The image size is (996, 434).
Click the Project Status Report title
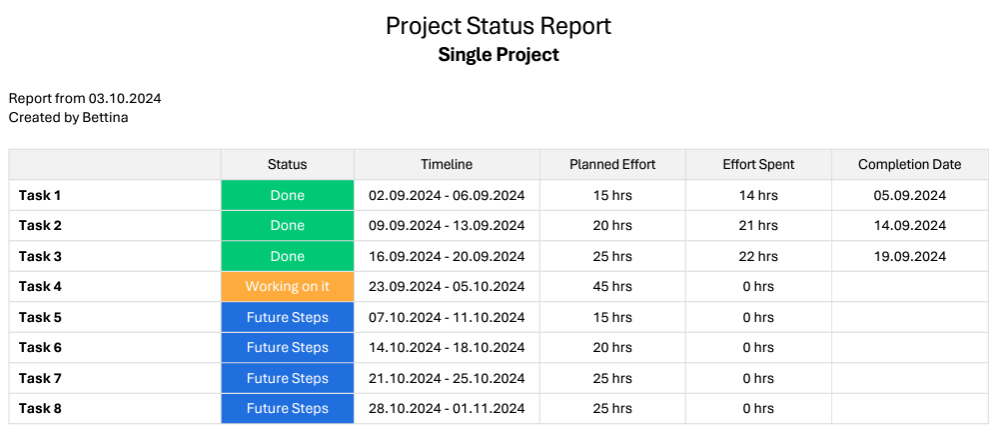coord(498,26)
